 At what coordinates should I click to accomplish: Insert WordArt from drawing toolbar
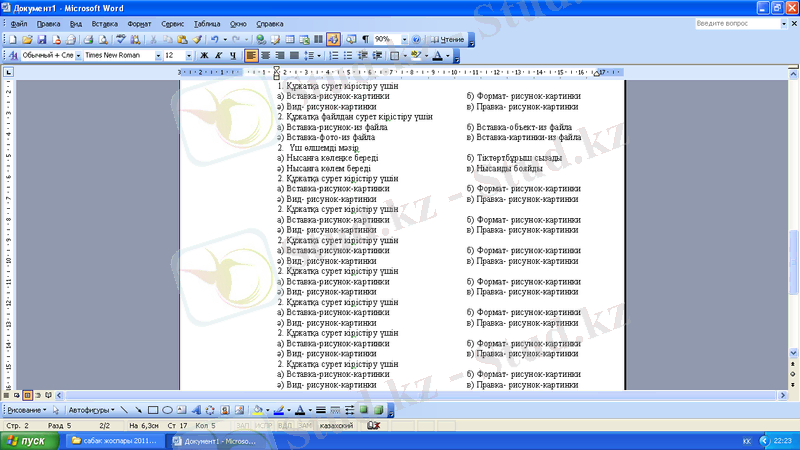pyautogui.click(x=196, y=410)
